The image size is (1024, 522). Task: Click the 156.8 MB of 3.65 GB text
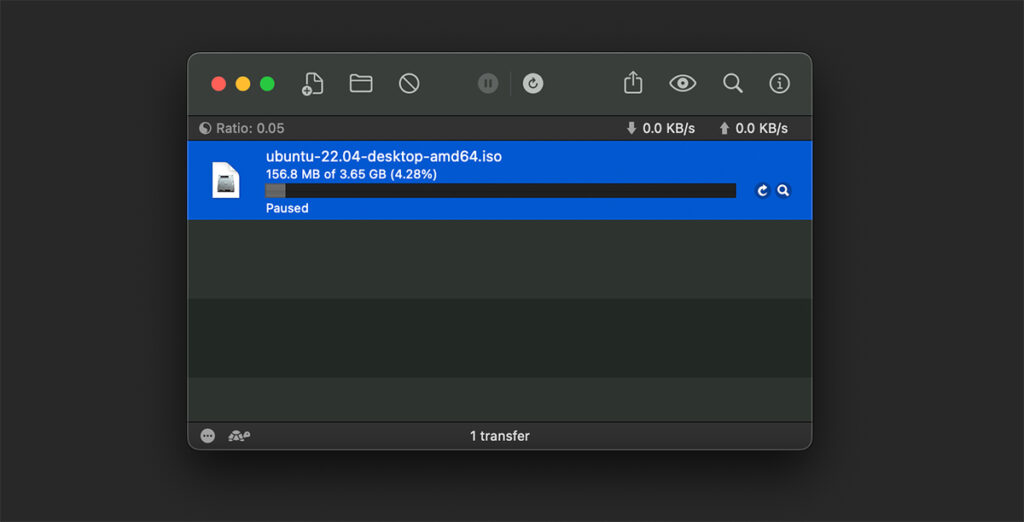[x=351, y=174]
